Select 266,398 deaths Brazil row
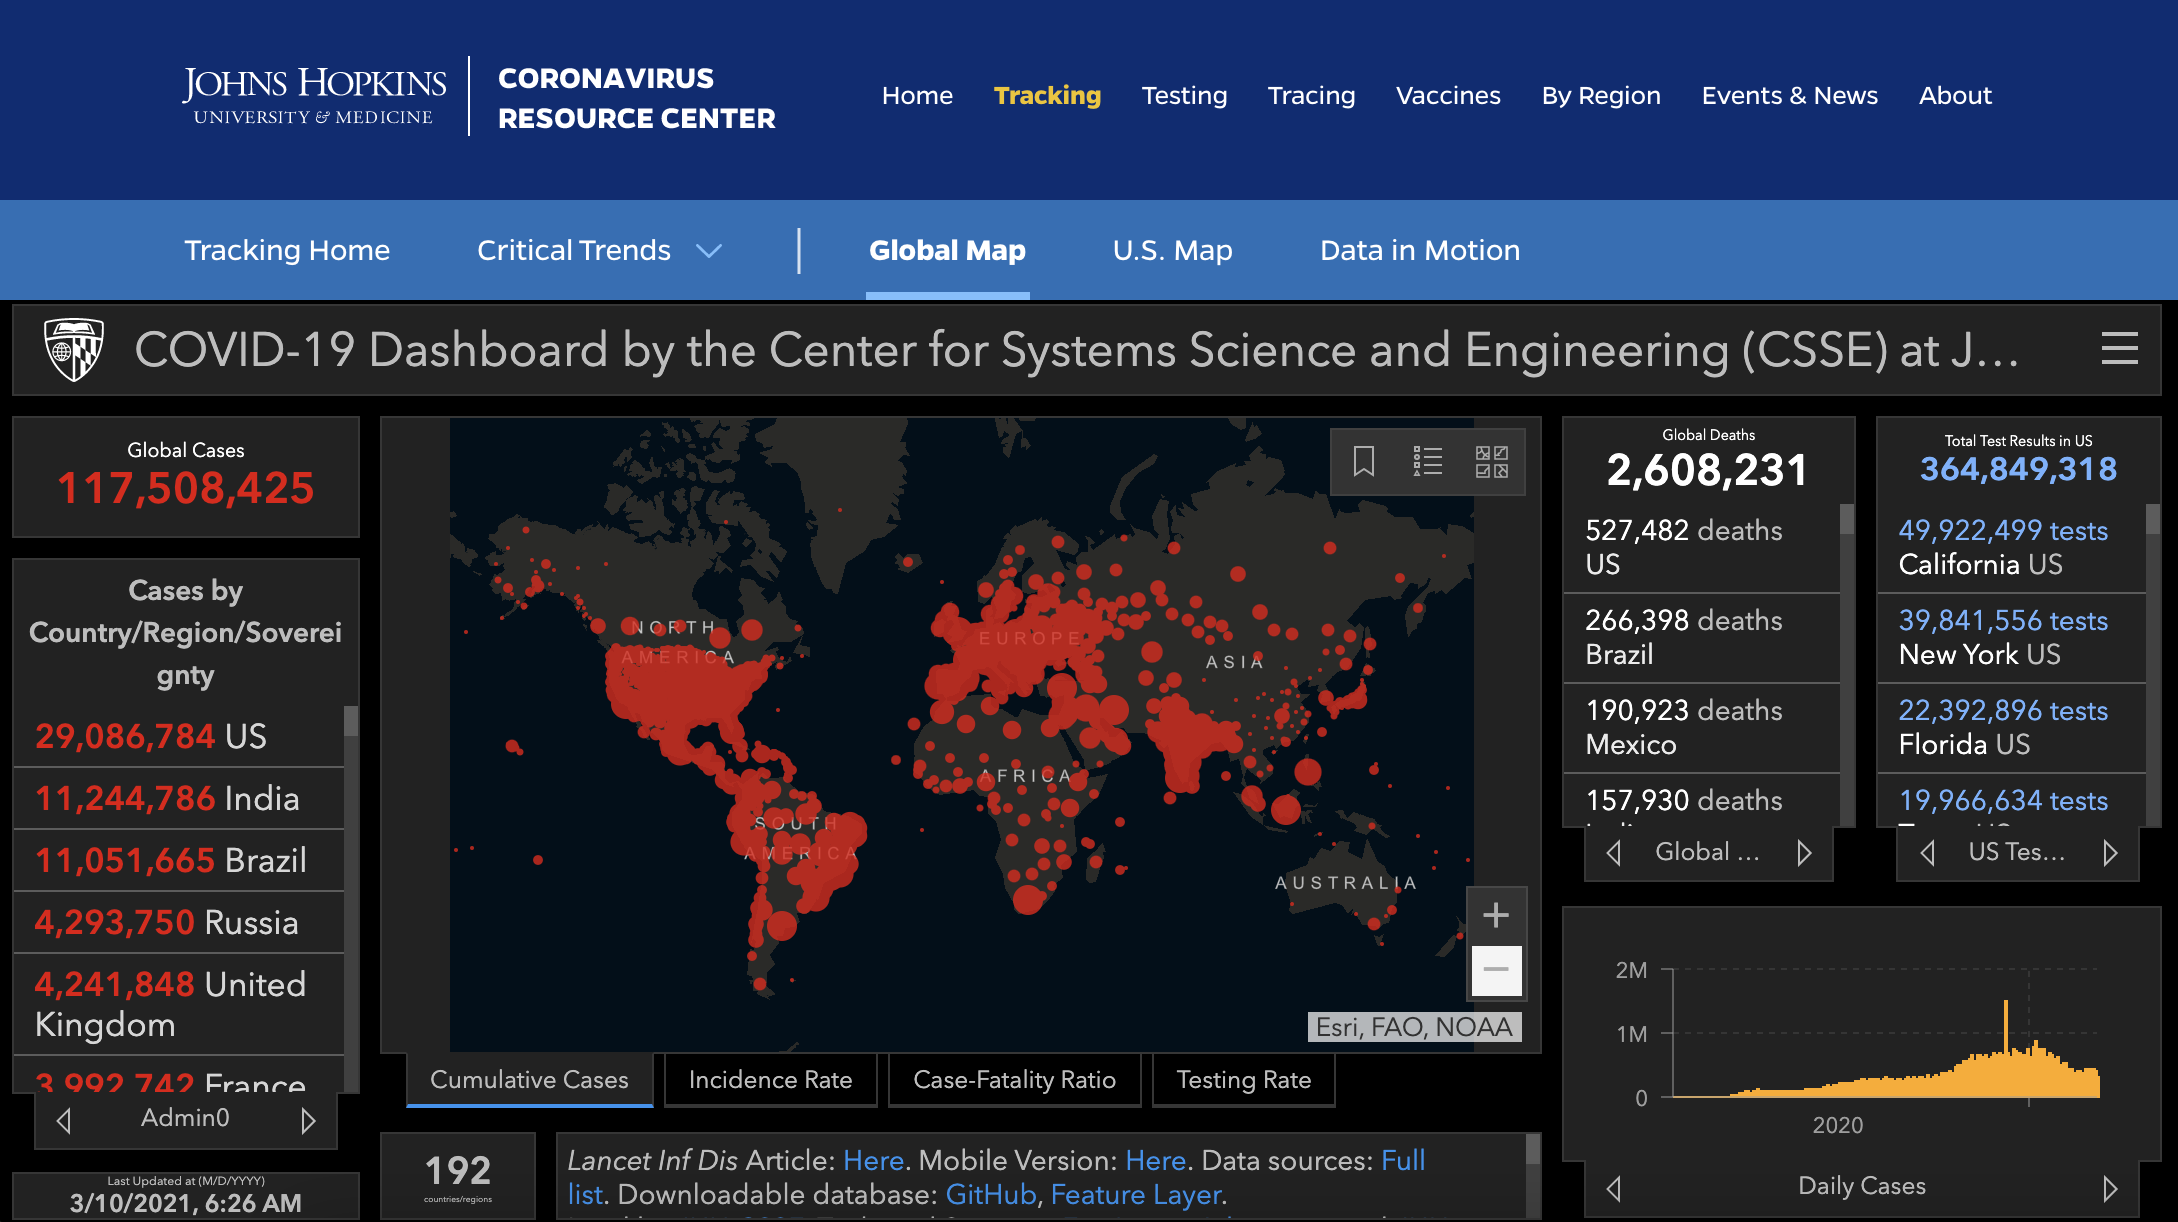 click(x=1702, y=638)
